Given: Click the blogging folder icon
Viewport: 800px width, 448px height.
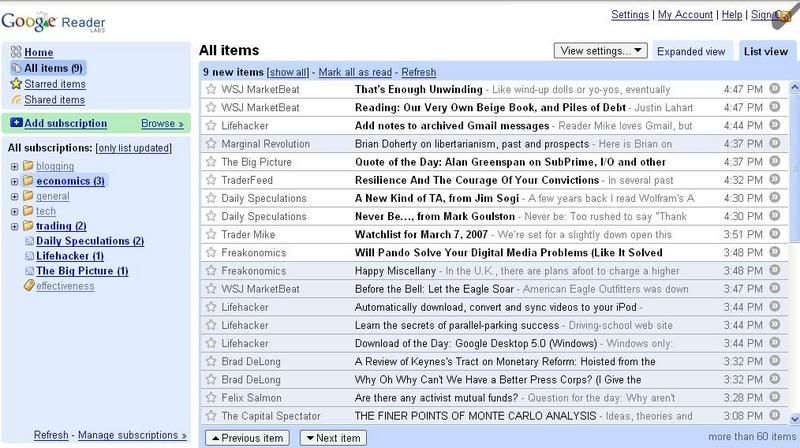Looking at the screenshot, I should pos(28,165).
